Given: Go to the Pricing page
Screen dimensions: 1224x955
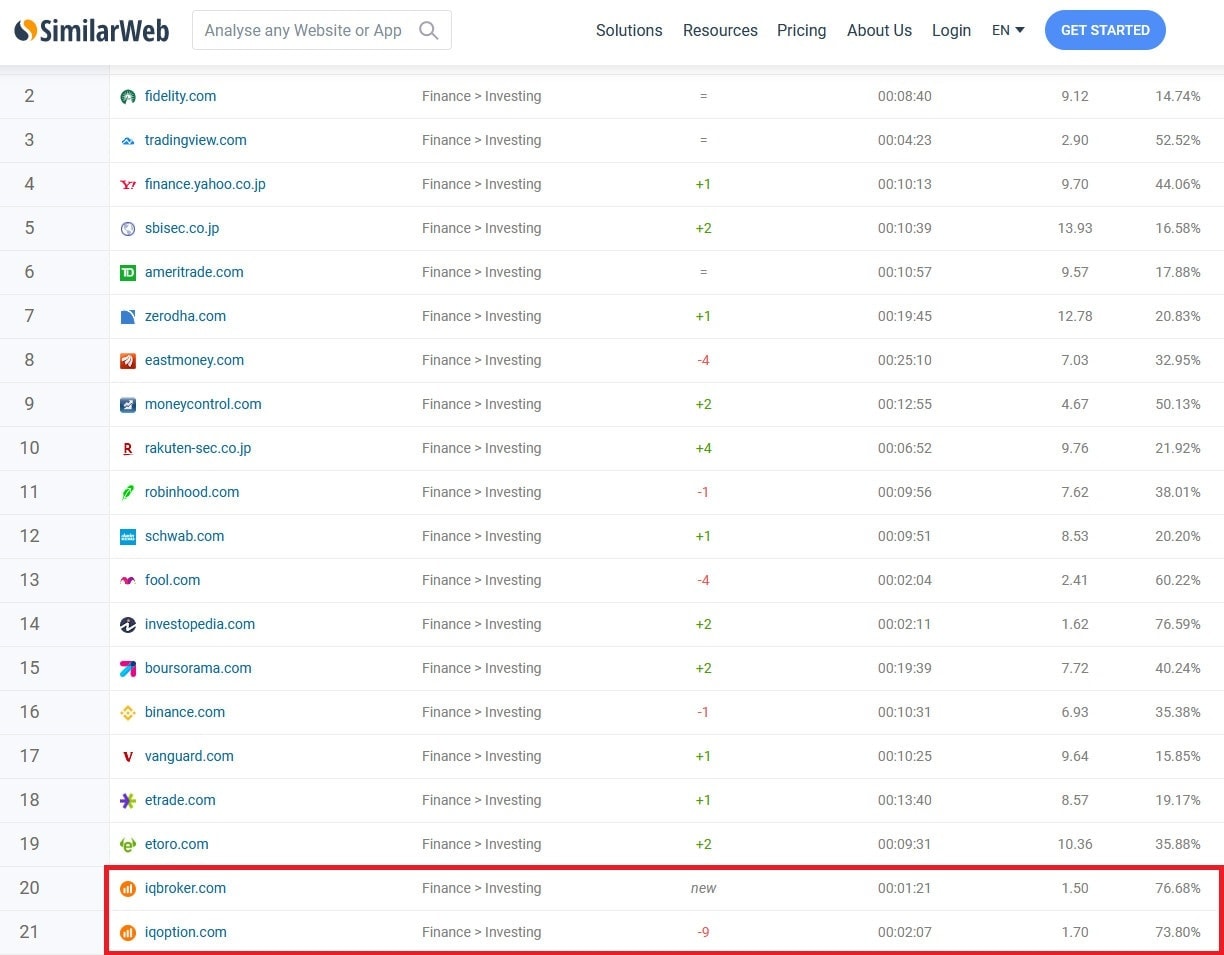Looking at the screenshot, I should (802, 30).
